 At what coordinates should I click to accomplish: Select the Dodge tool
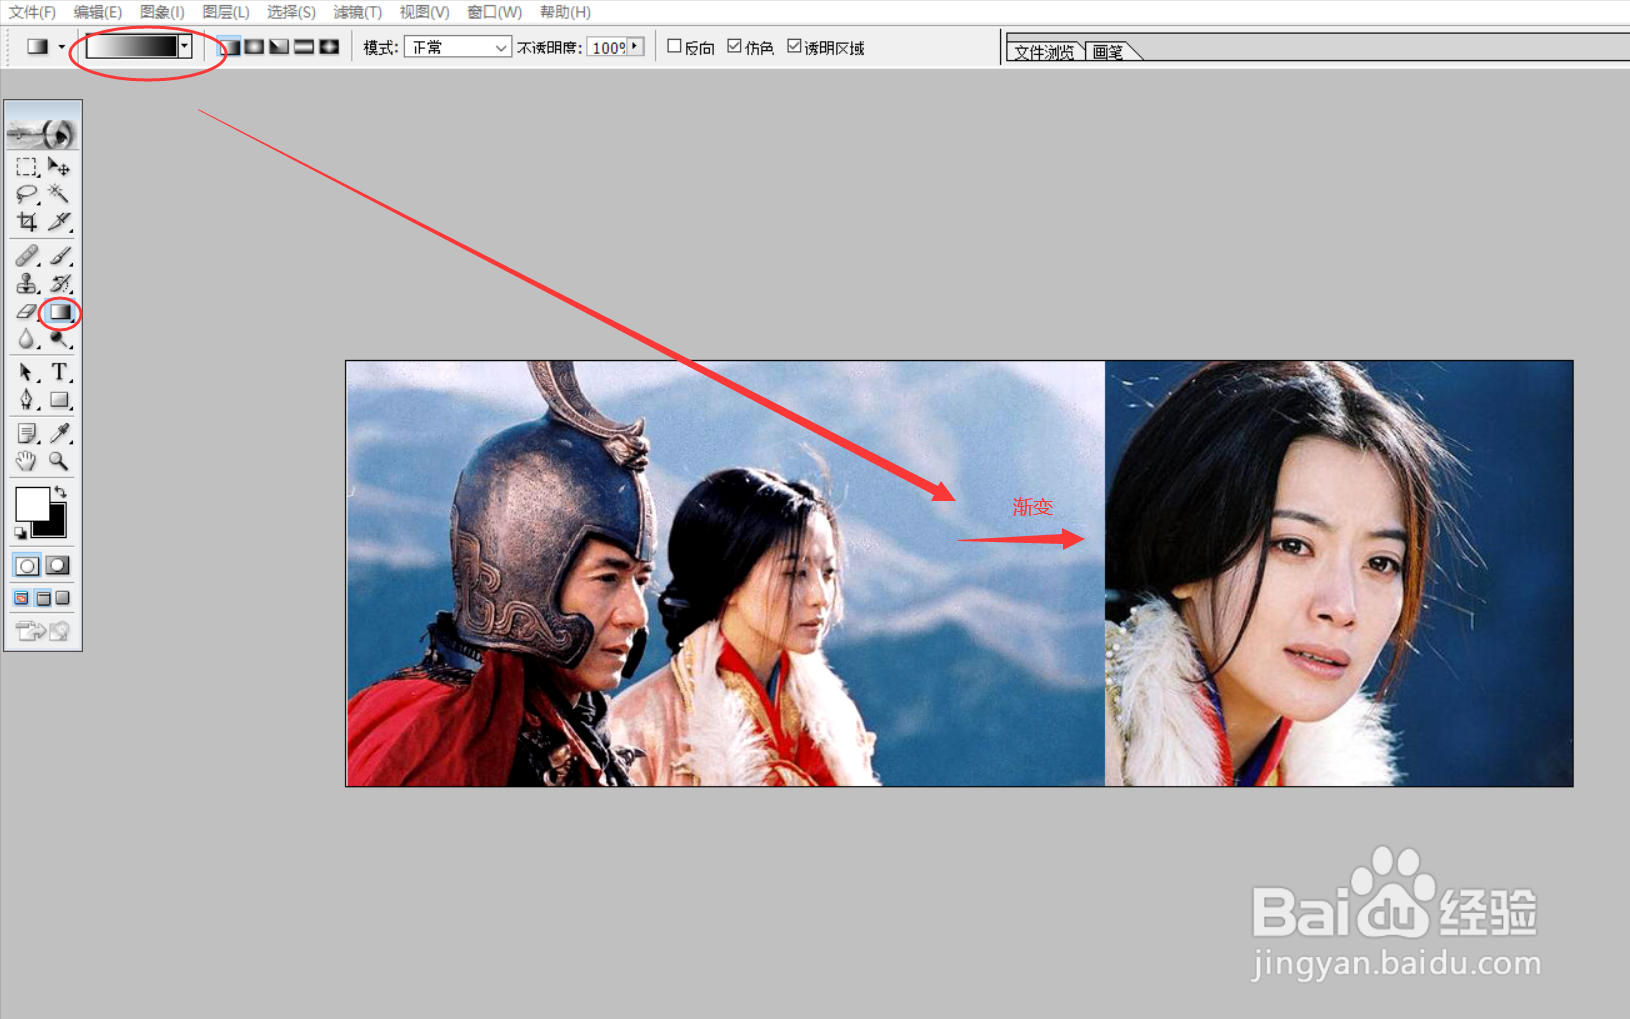tap(59, 340)
